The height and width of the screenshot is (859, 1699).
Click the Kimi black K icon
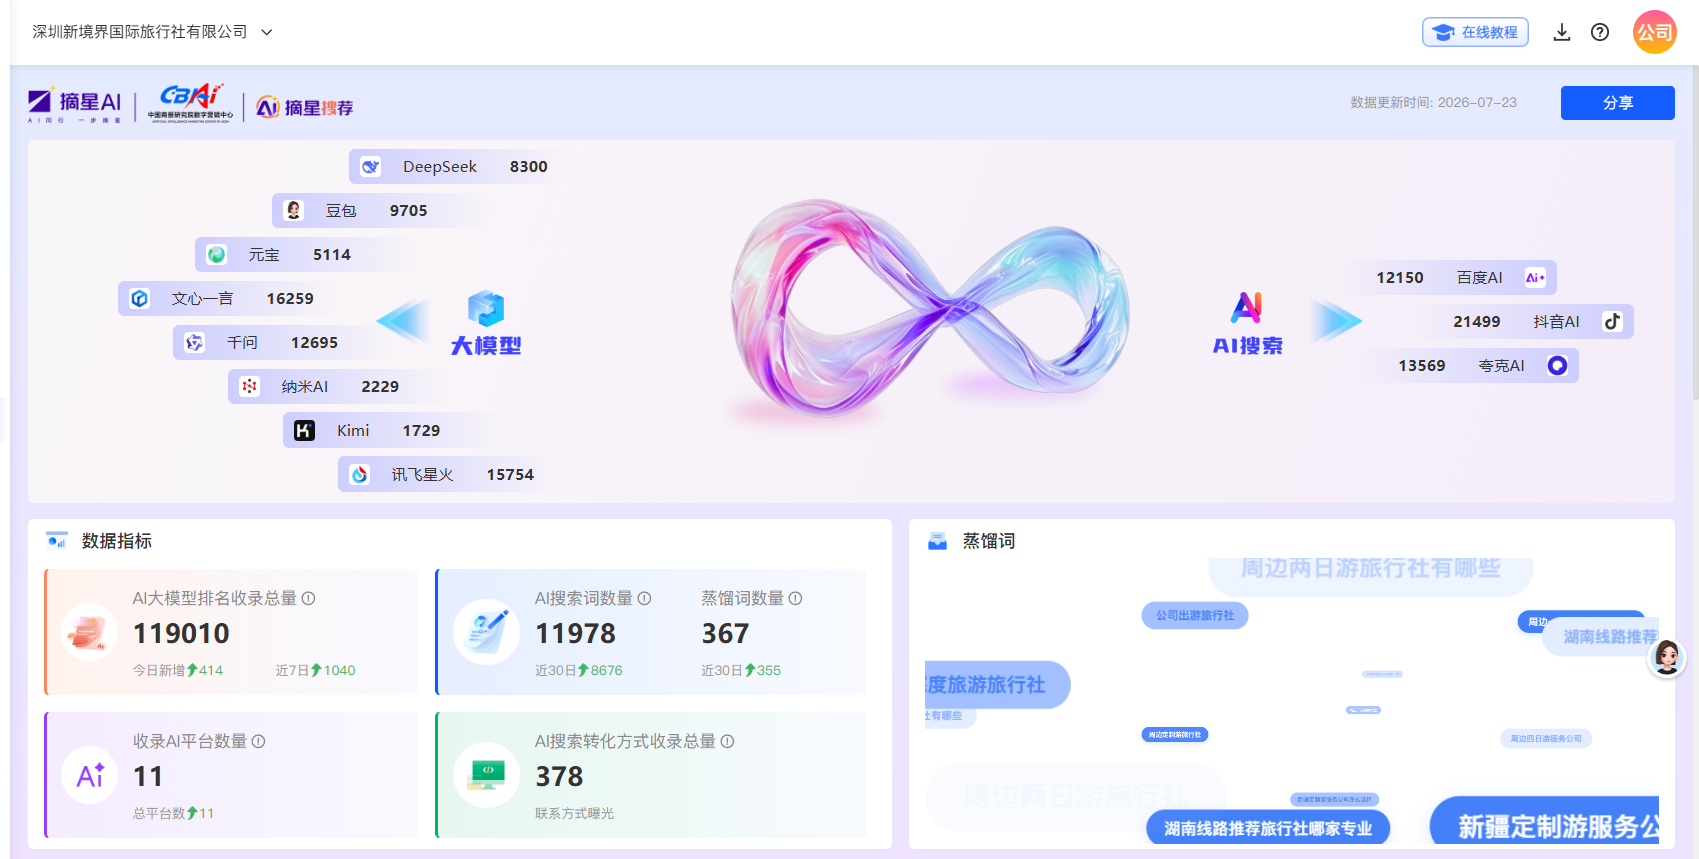click(x=304, y=431)
